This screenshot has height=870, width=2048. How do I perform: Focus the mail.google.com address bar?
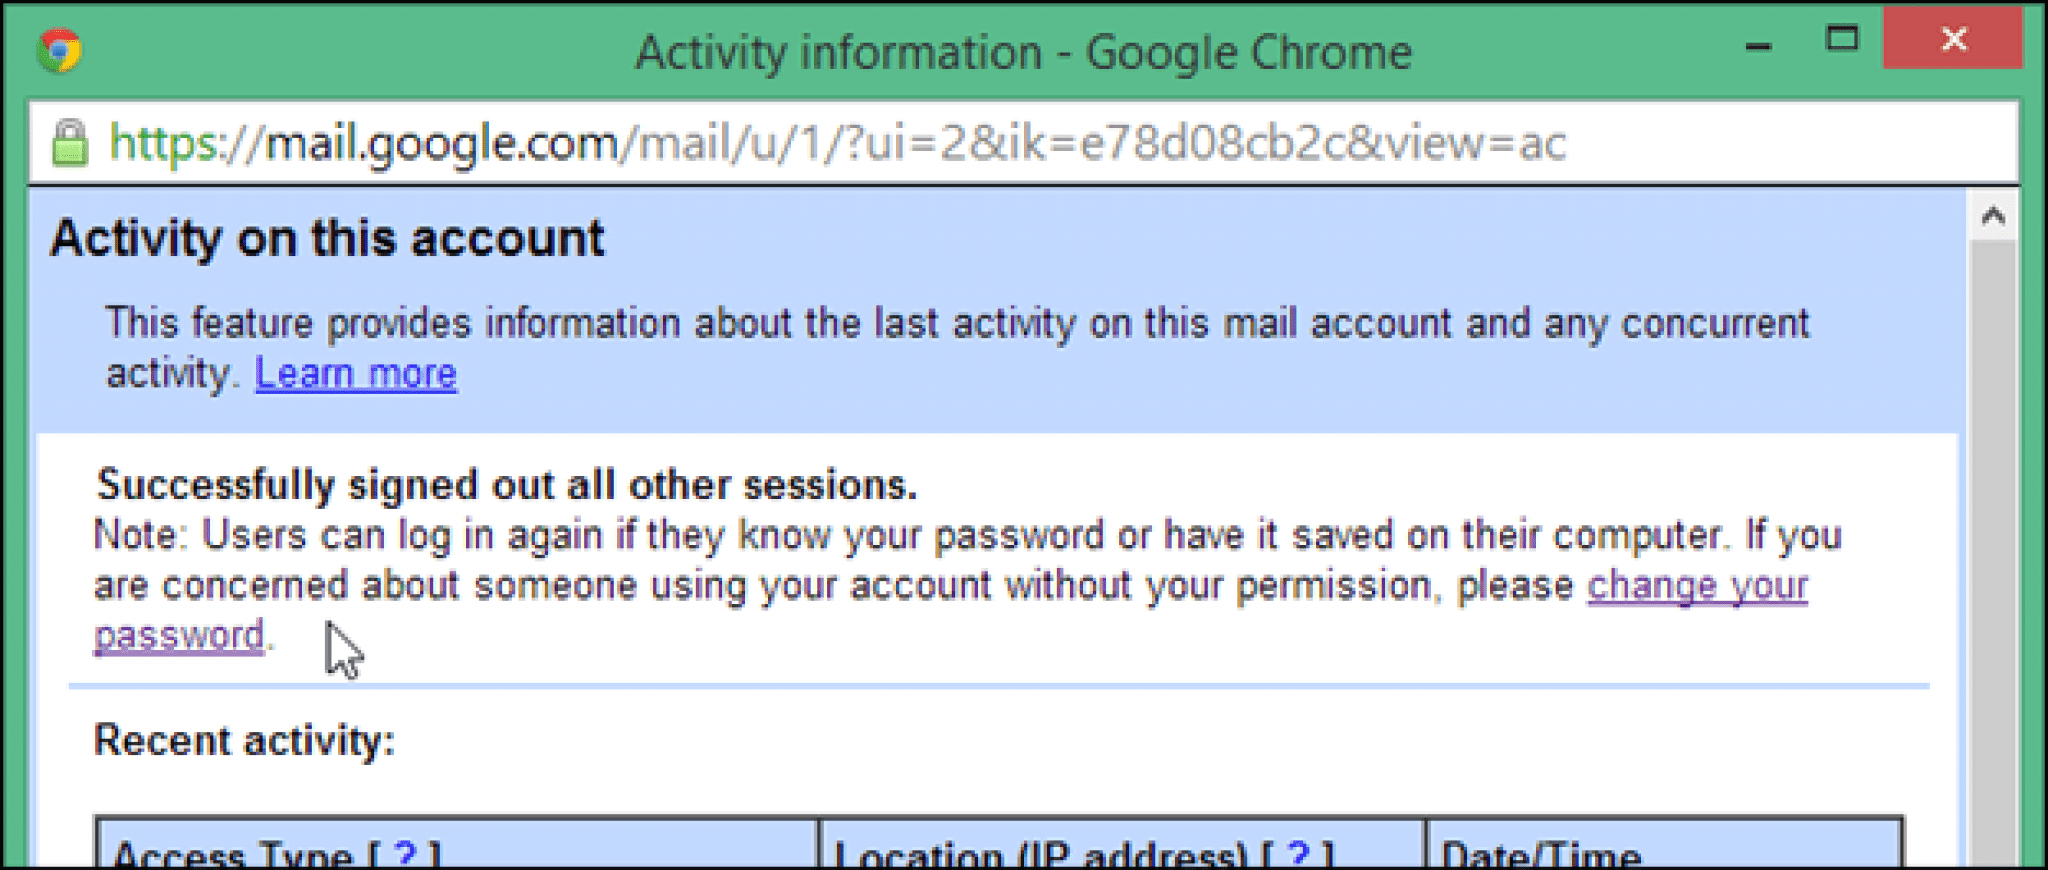[x=836, y=143]
